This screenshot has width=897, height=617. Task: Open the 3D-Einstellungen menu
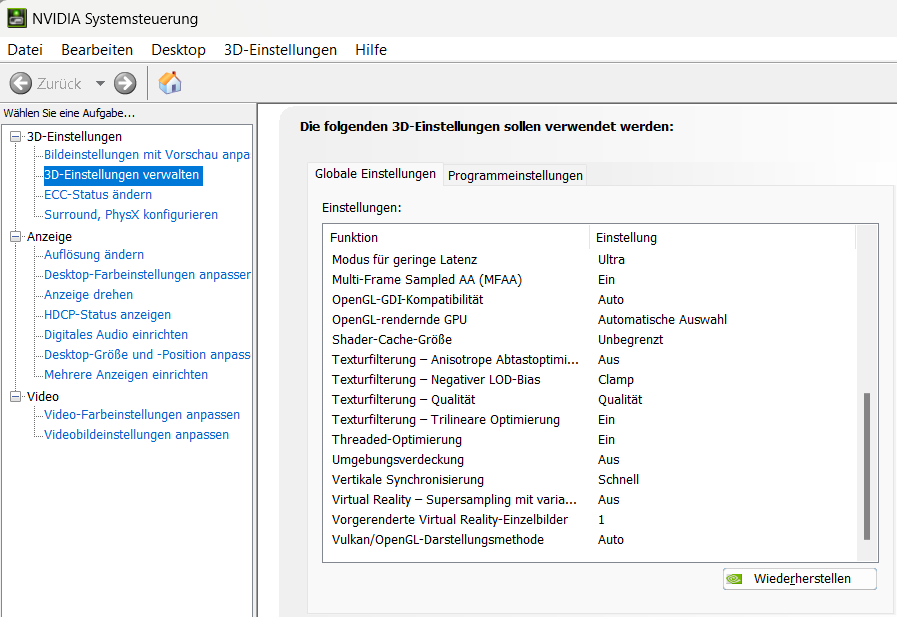pos(280,50)
